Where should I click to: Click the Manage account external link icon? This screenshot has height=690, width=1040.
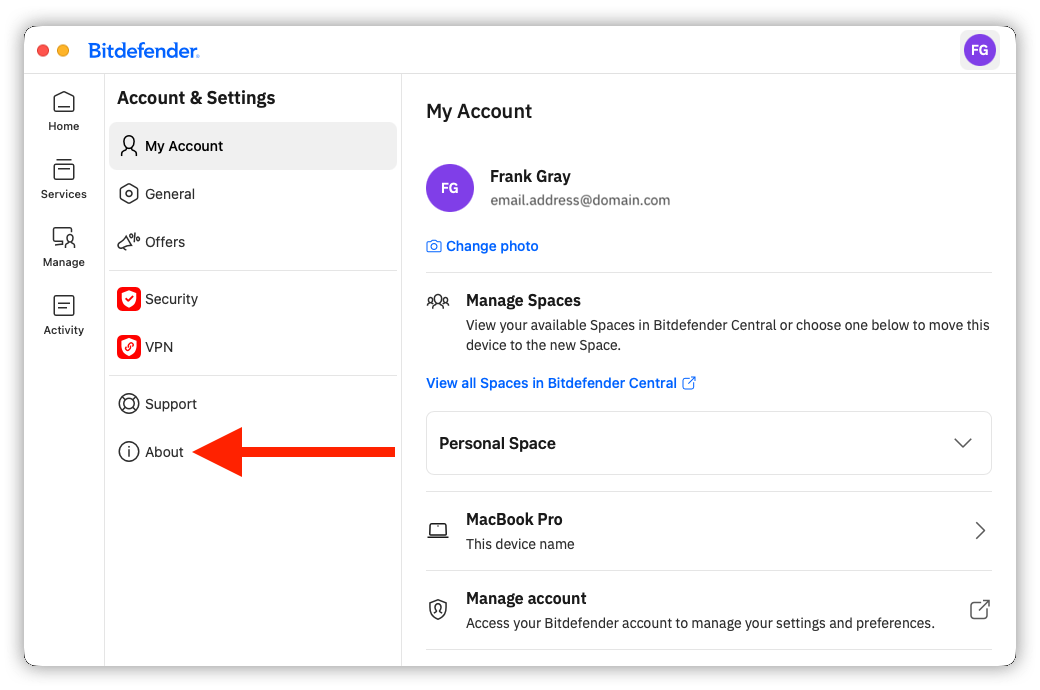pyautogui.click(x=980, y=610)
